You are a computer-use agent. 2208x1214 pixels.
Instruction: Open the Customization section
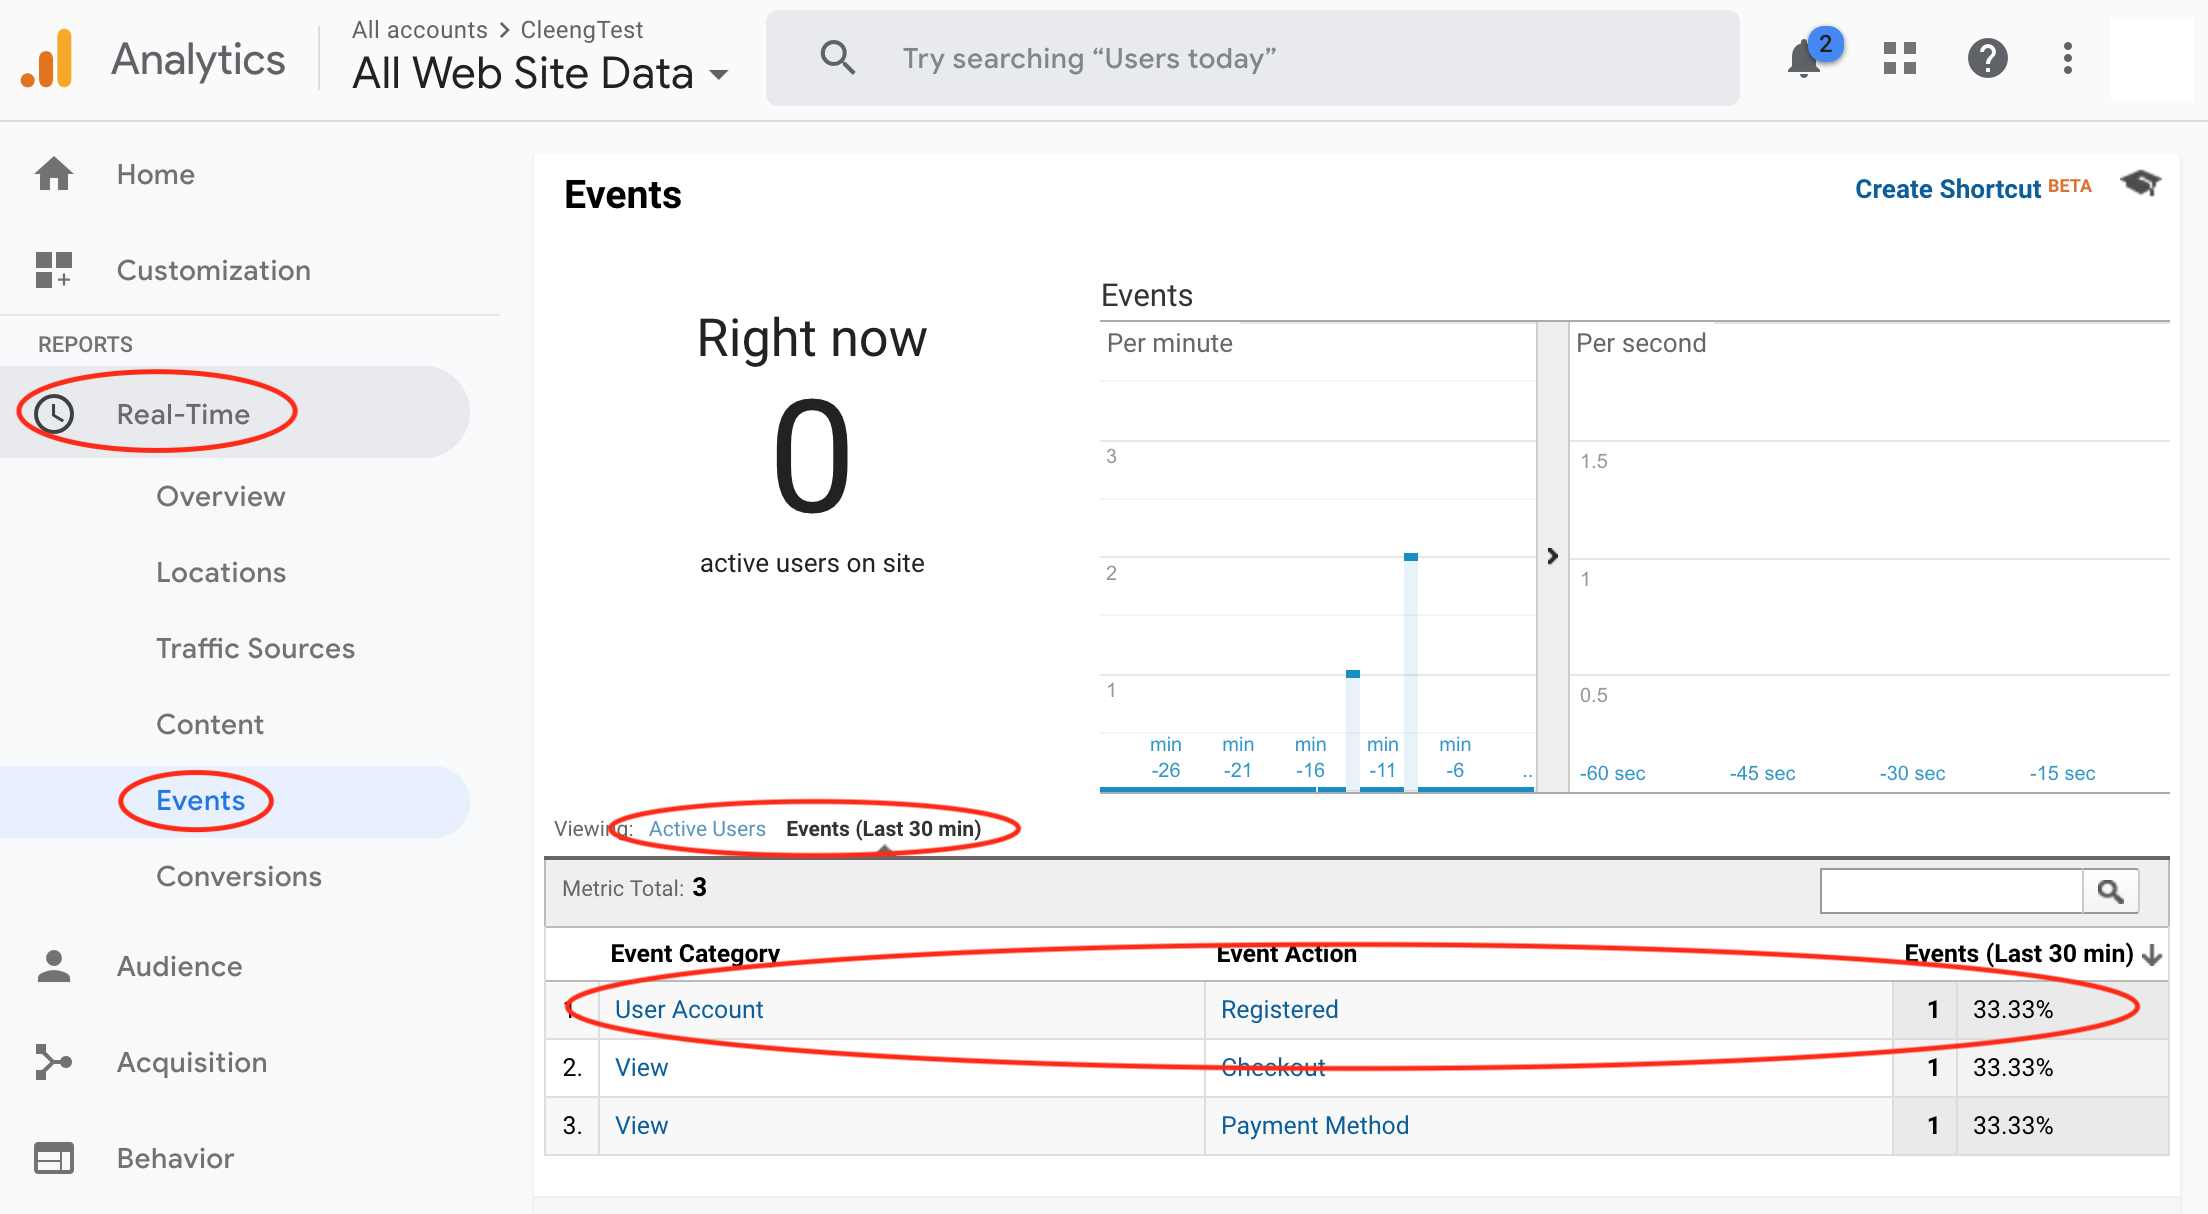click(214, 270)
